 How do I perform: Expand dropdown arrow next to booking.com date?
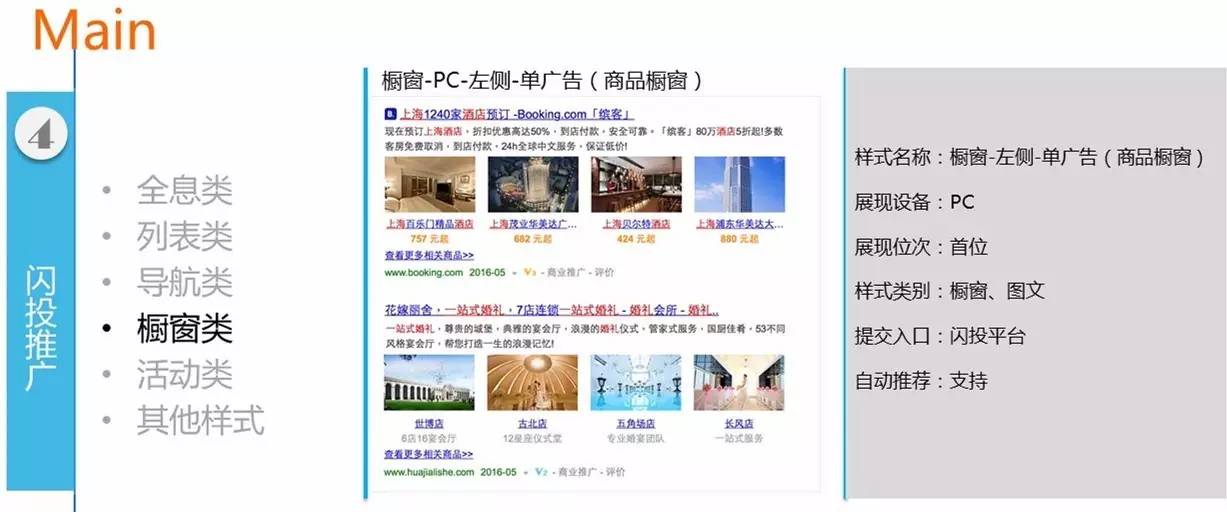coord(514,273)
